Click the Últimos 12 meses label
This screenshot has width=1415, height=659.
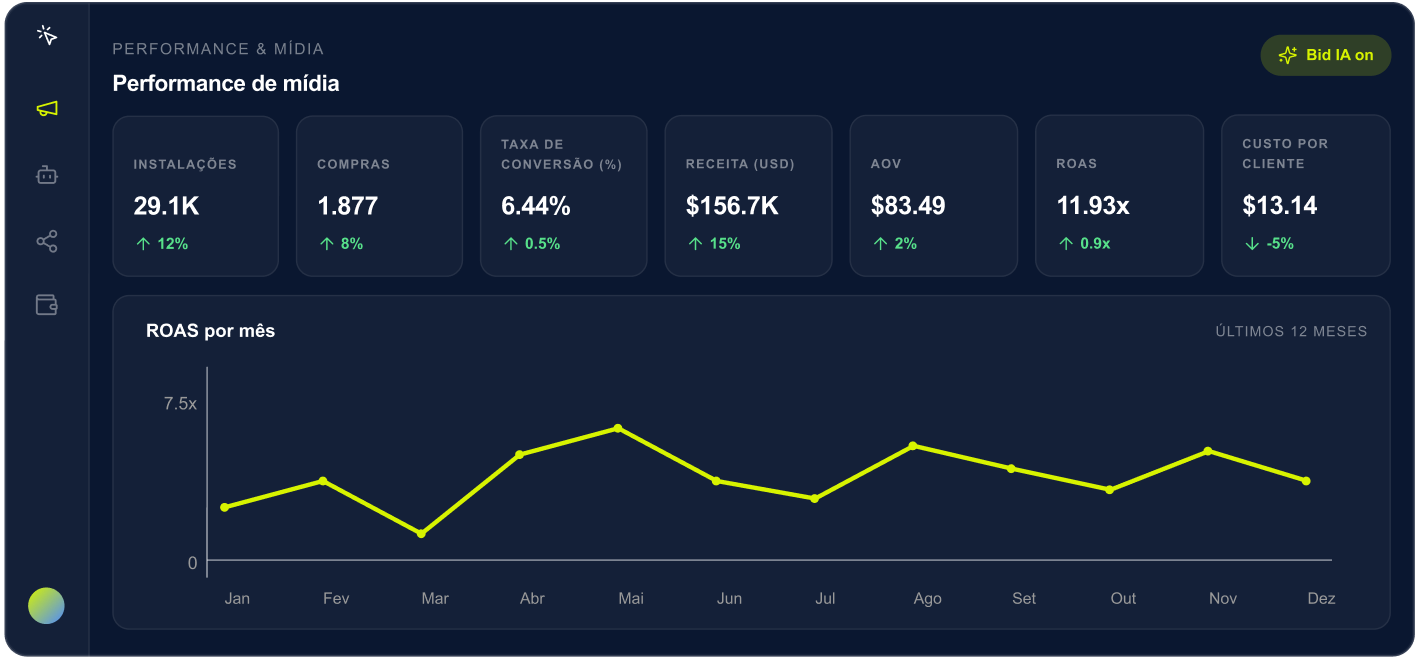coord(1291,331)
